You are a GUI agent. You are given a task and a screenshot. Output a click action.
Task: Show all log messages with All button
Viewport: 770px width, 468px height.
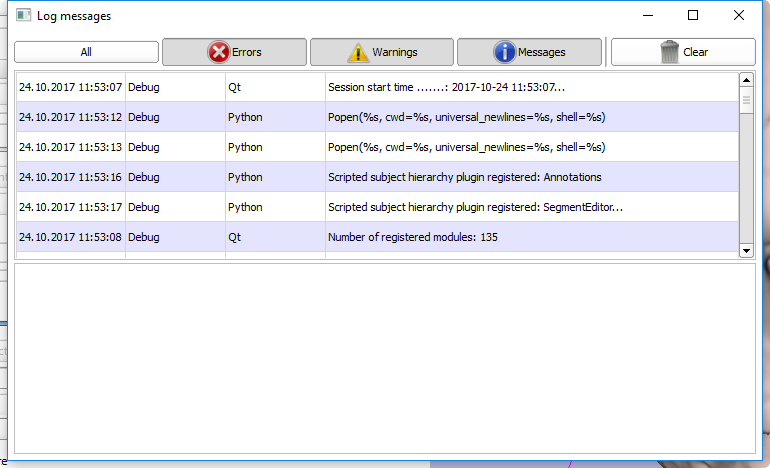pyautogui.click(x=86, y=52)
